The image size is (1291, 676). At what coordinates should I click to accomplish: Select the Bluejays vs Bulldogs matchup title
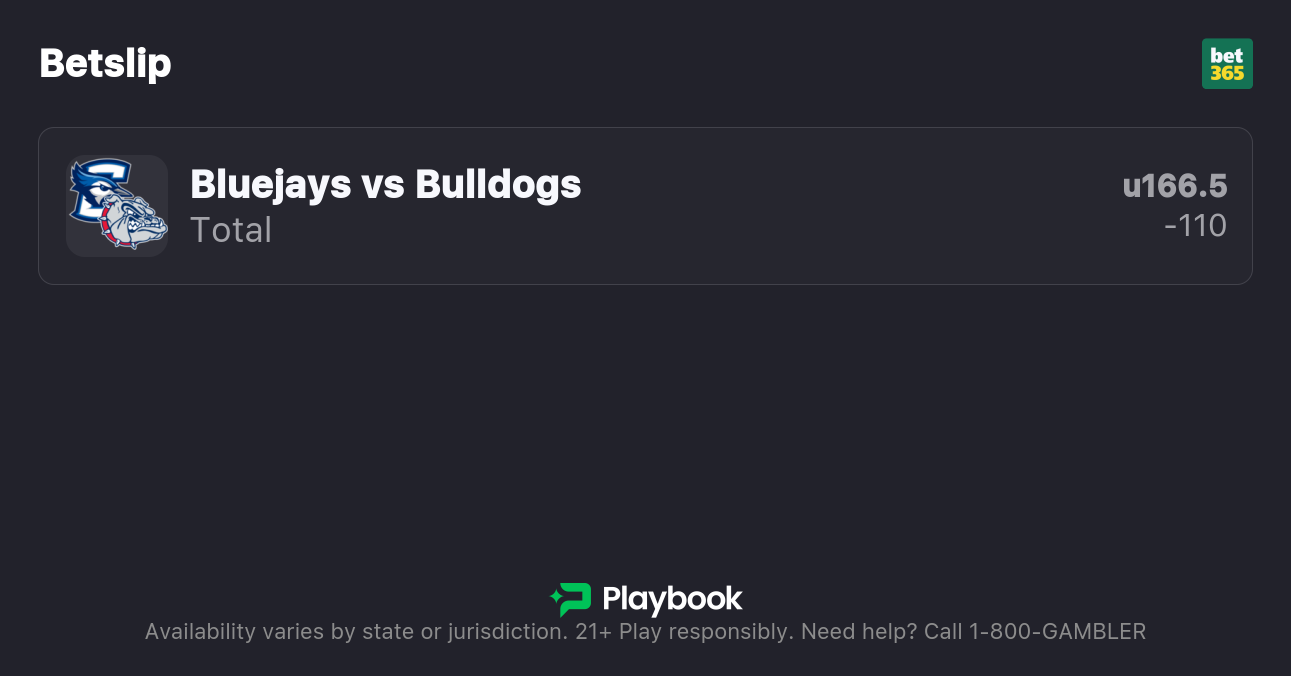(385, 184)
